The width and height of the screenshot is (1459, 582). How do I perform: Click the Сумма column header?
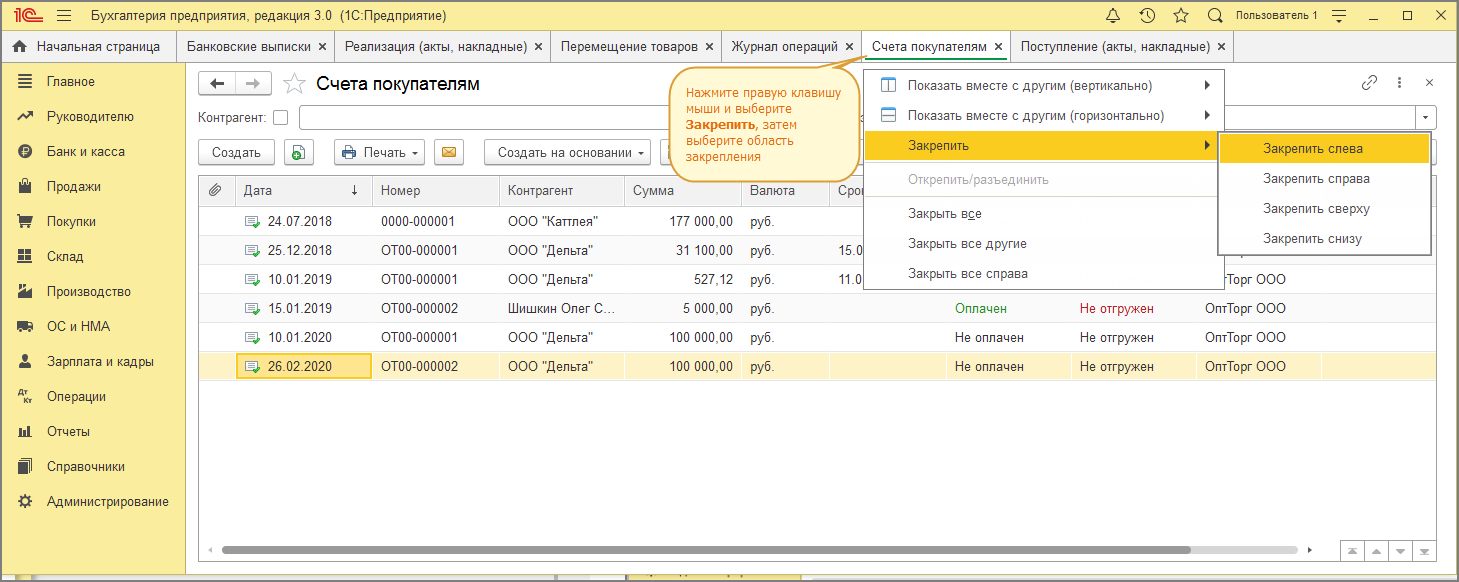point(683,190)
